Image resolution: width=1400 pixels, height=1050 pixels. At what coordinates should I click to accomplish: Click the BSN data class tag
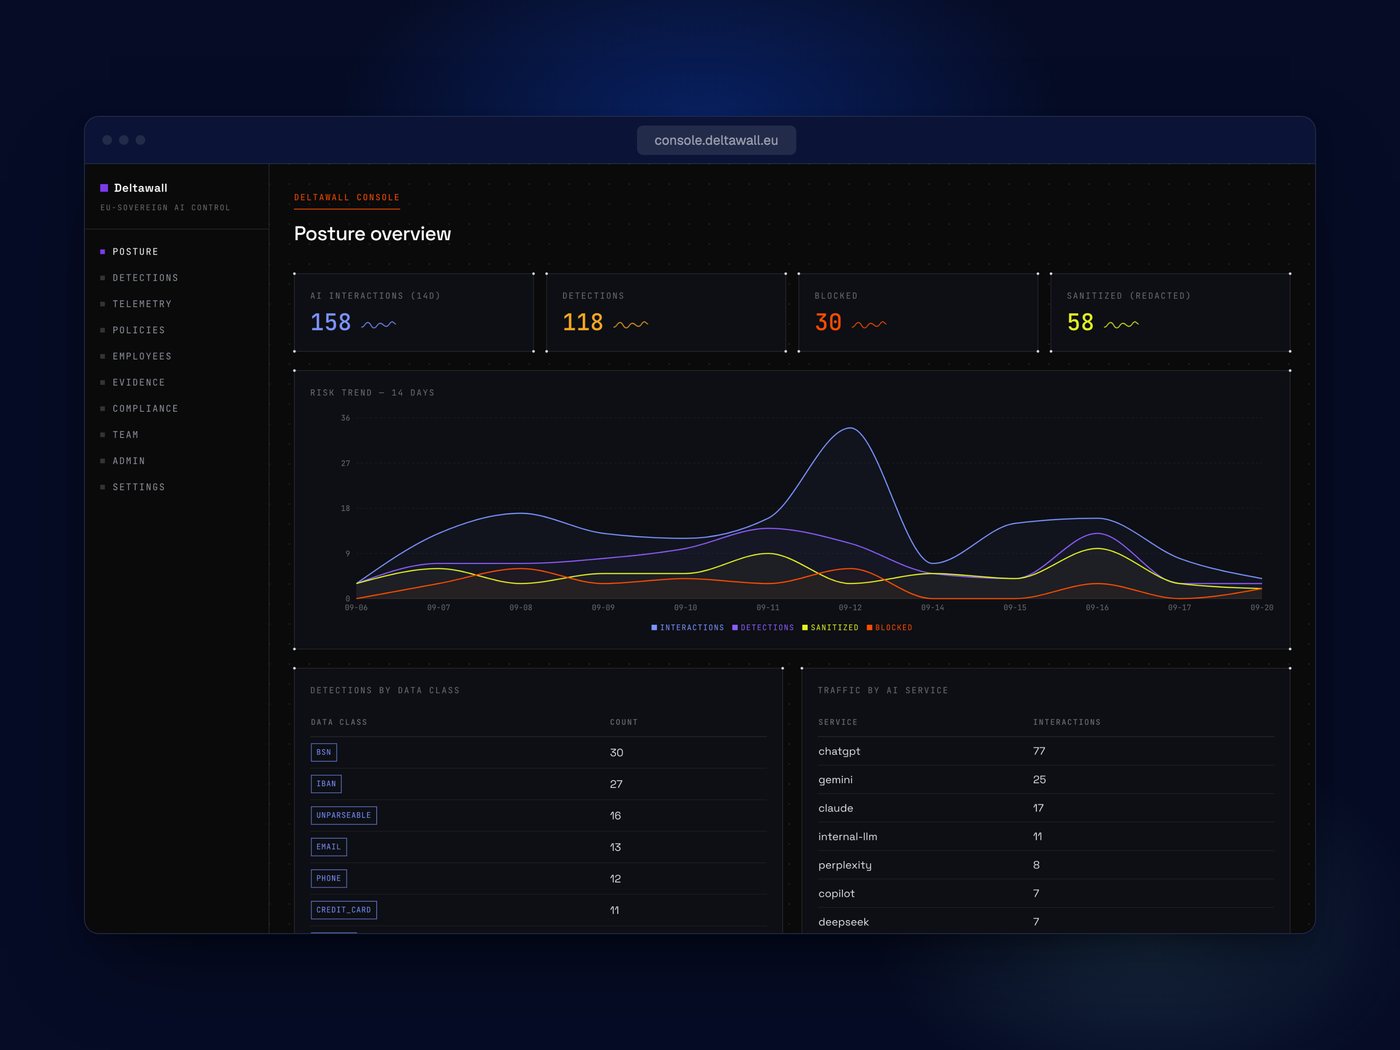point(324,752)
